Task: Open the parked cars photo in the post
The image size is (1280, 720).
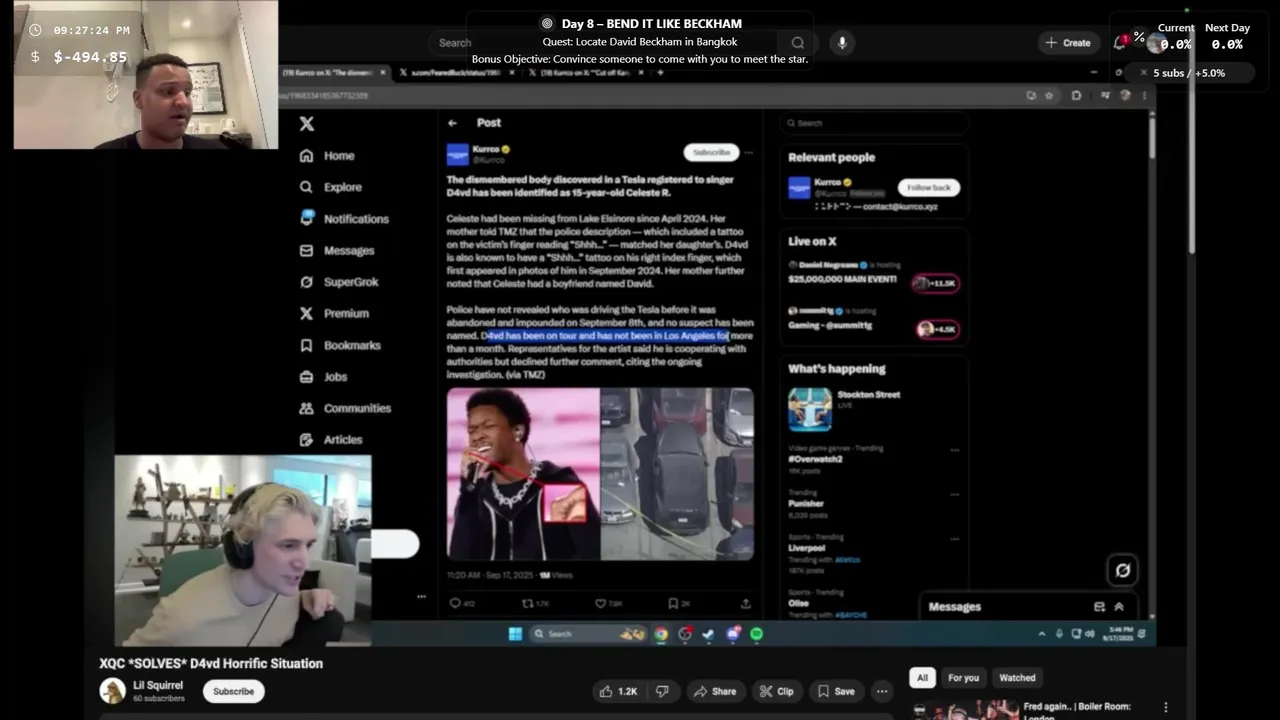Action: pyautogui.click(x=678, y=474)
